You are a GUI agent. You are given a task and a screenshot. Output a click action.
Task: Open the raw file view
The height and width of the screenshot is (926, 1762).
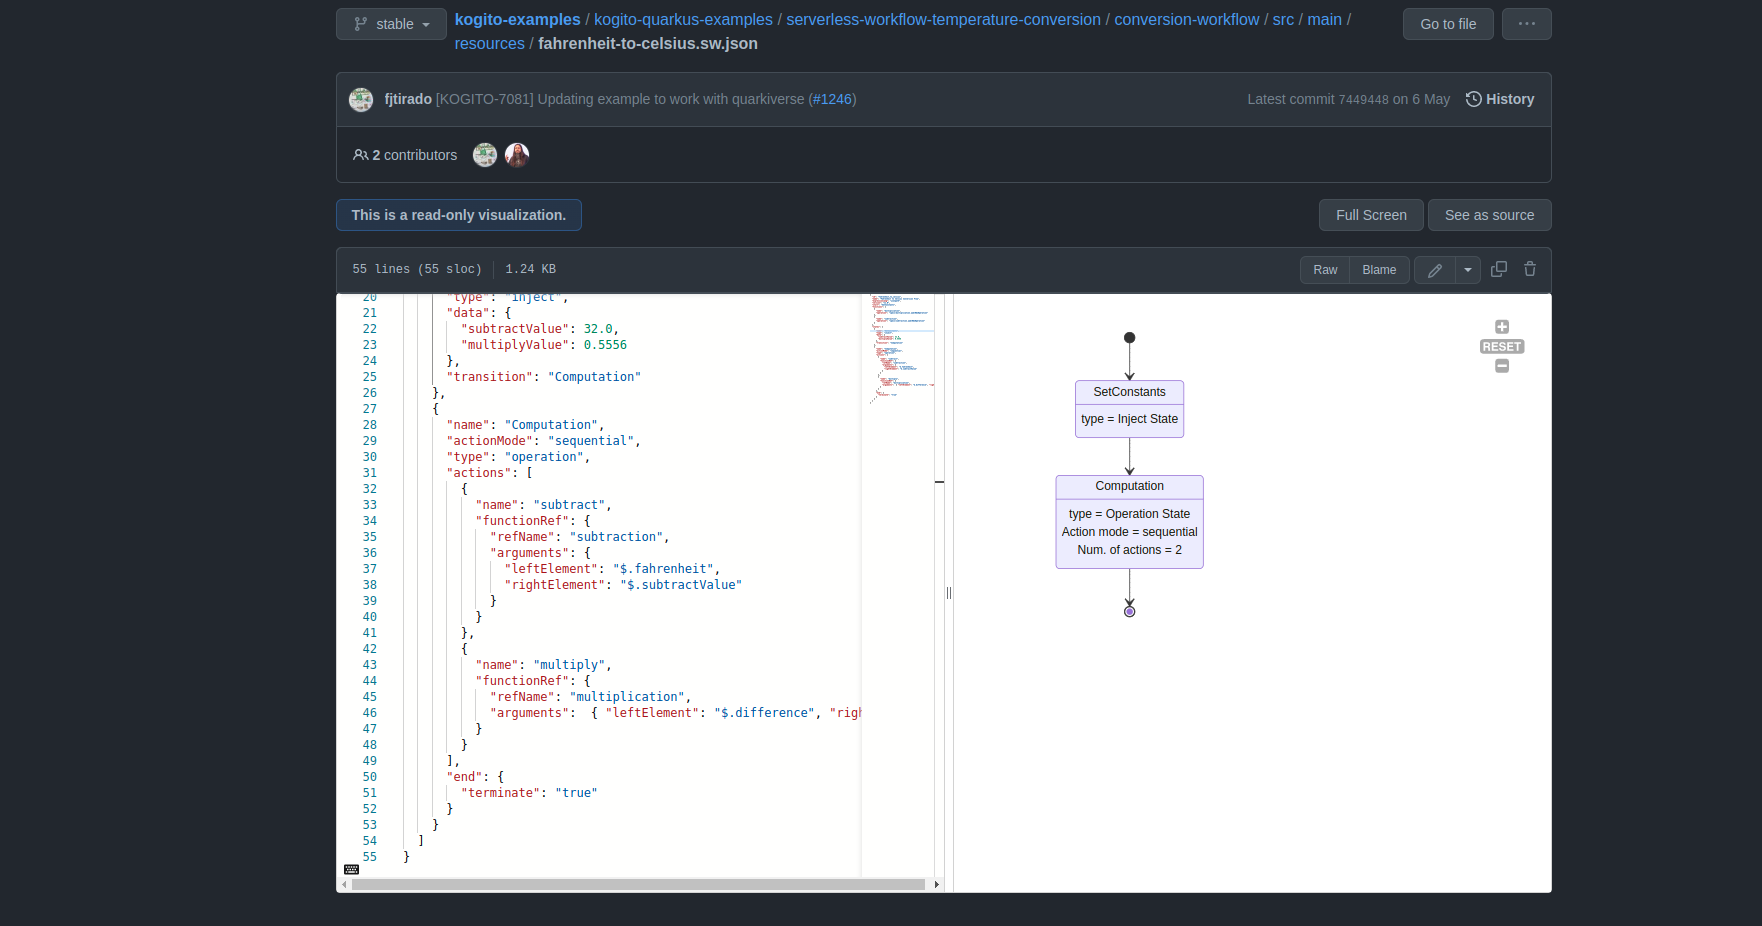pyautogui.click(x=1324, y=269)
